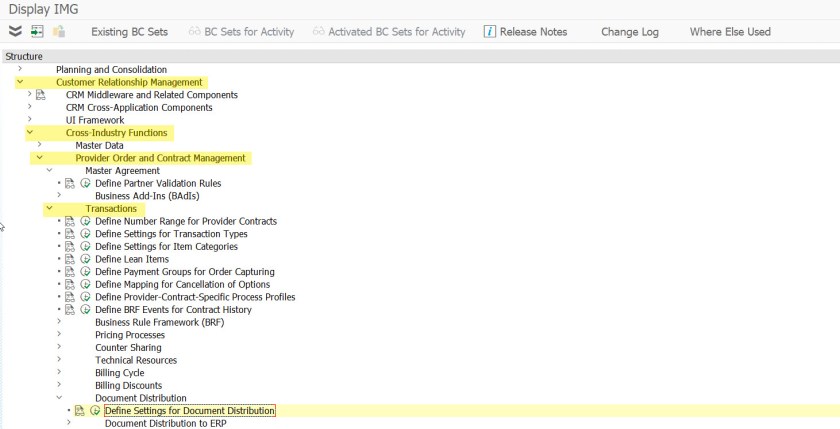Screen dimensions: 840x429
Task: Run Define Settings for Document Distribution execute icon
Action: (95, 411)
